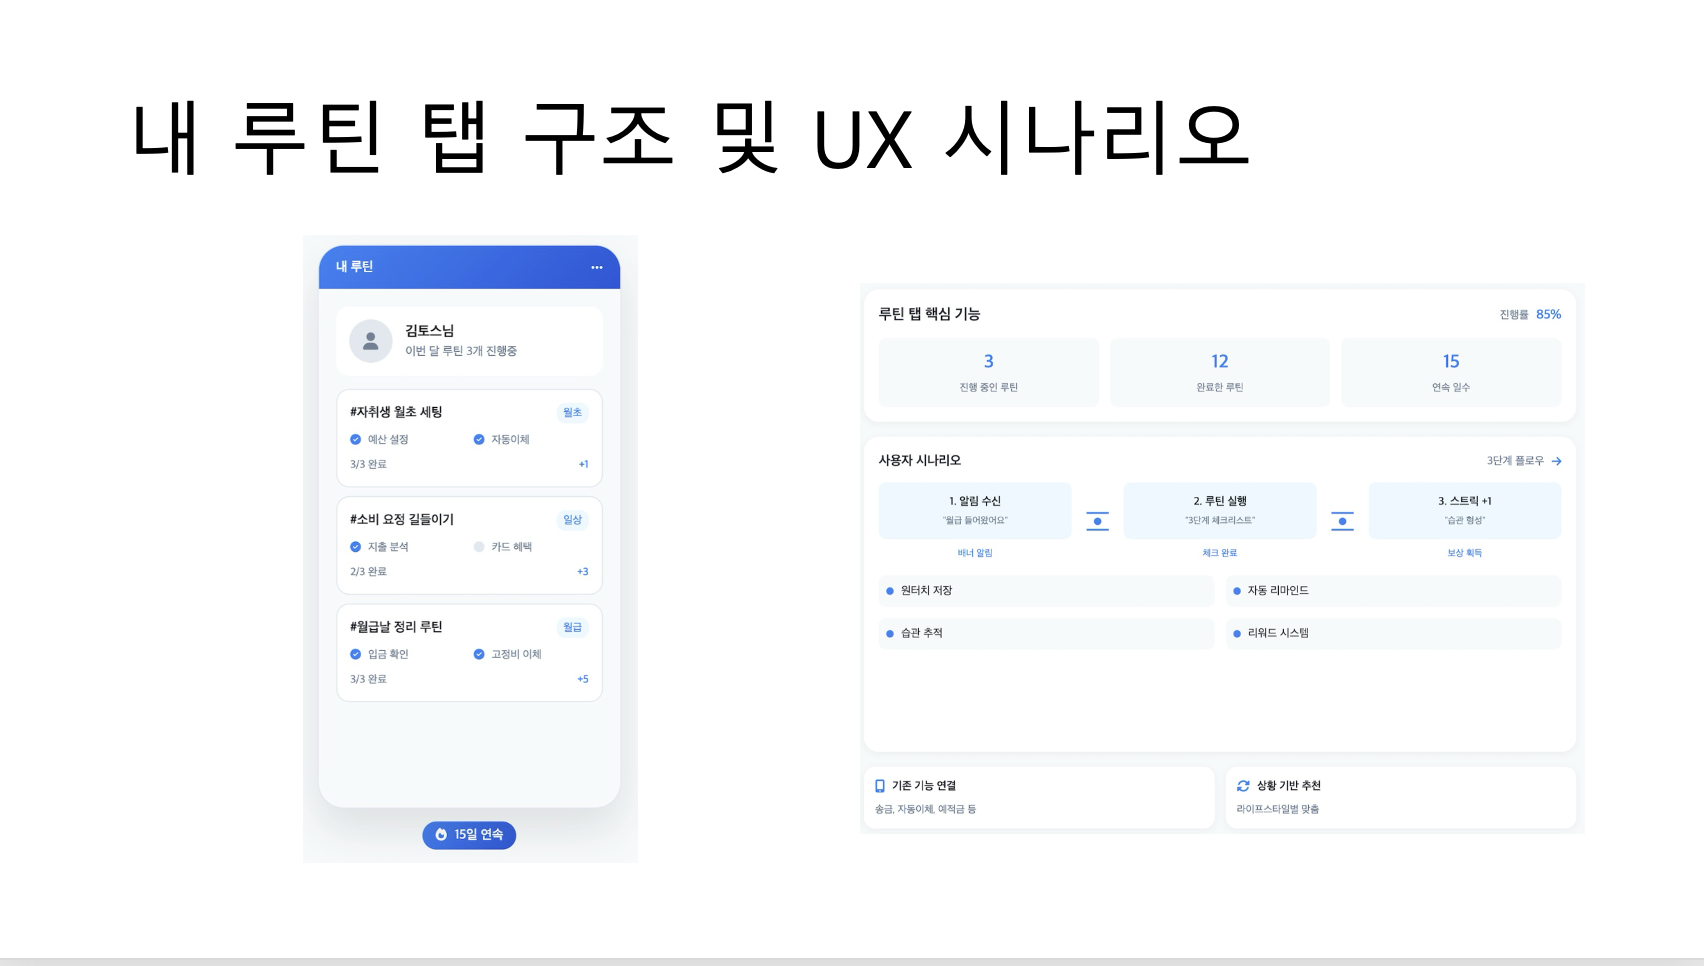The width and height of the screenshot is (1704, 966).
Task: Click the slide title 내 루틴 탭 구조 및 UX 시나리오
Action: click(691, 138)
